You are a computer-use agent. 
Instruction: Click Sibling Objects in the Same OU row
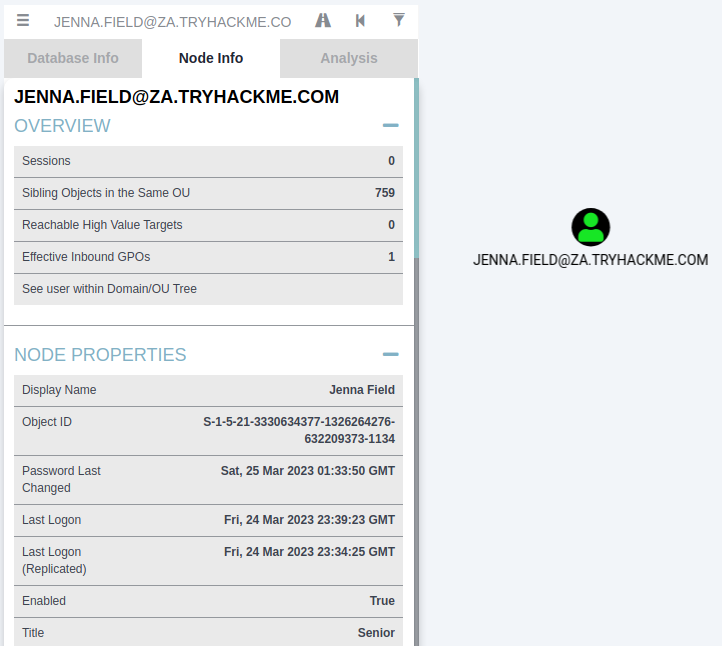[x=208, y=193]
